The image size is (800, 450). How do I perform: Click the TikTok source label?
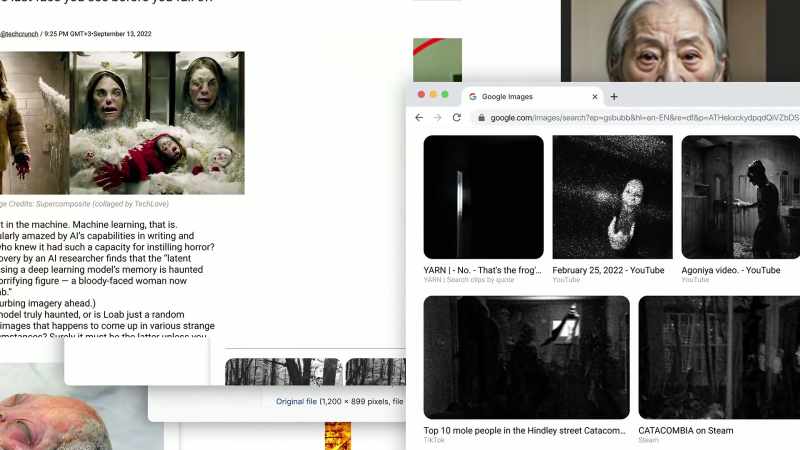(x=434, y=440)
